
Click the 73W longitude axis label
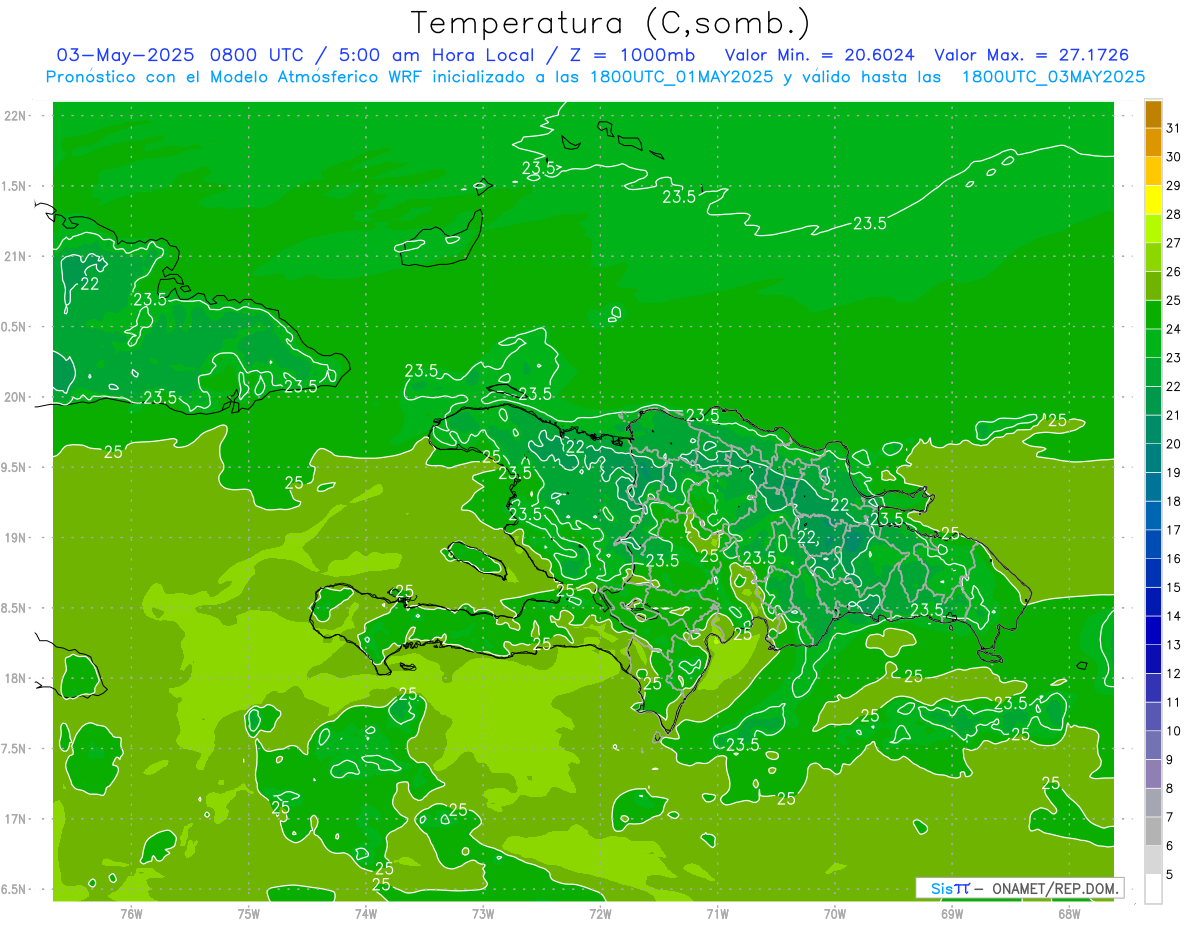[x=483, y=913]
